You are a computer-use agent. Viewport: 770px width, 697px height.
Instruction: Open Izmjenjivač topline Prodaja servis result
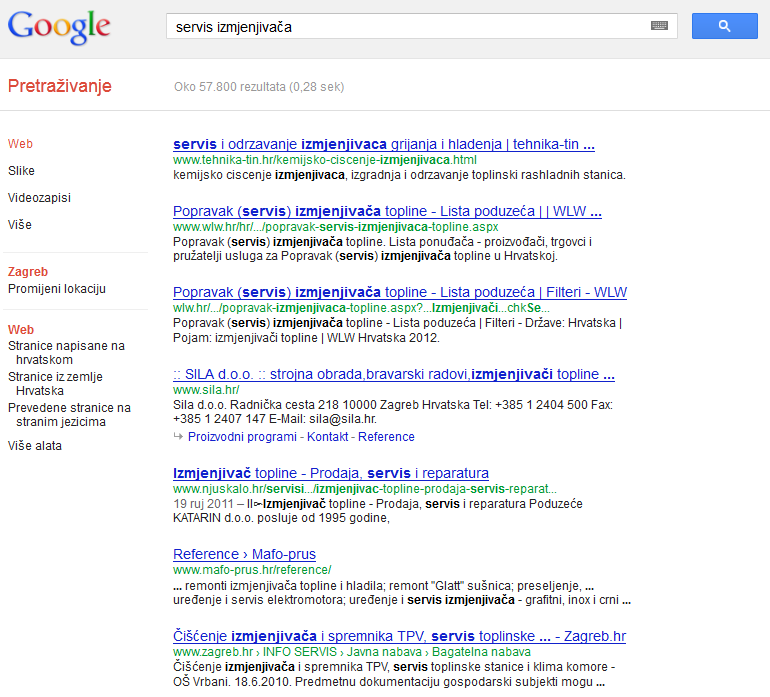coord(331,473)
